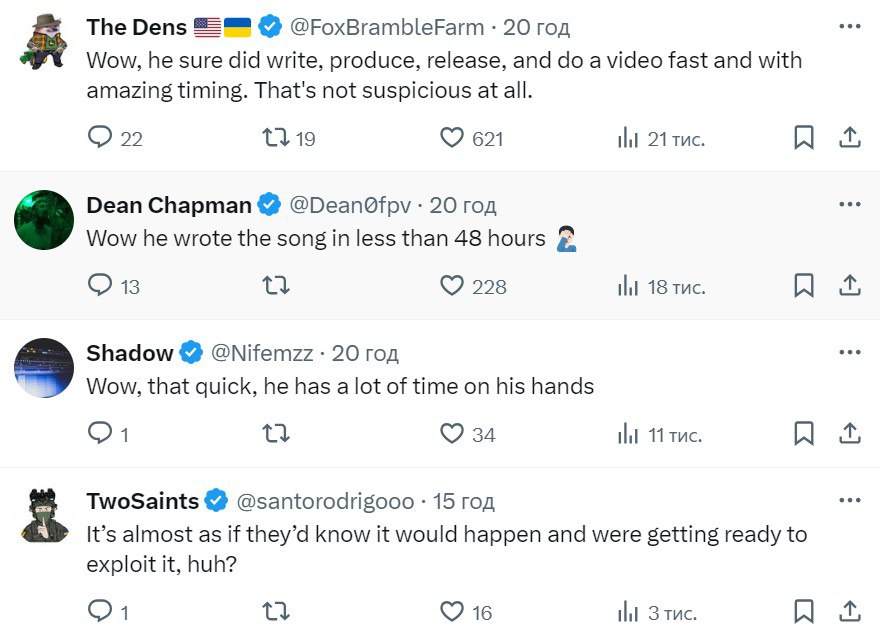Retweet The Dens post
The height and width of the screenshot is (643, 880).
point(274,138)
